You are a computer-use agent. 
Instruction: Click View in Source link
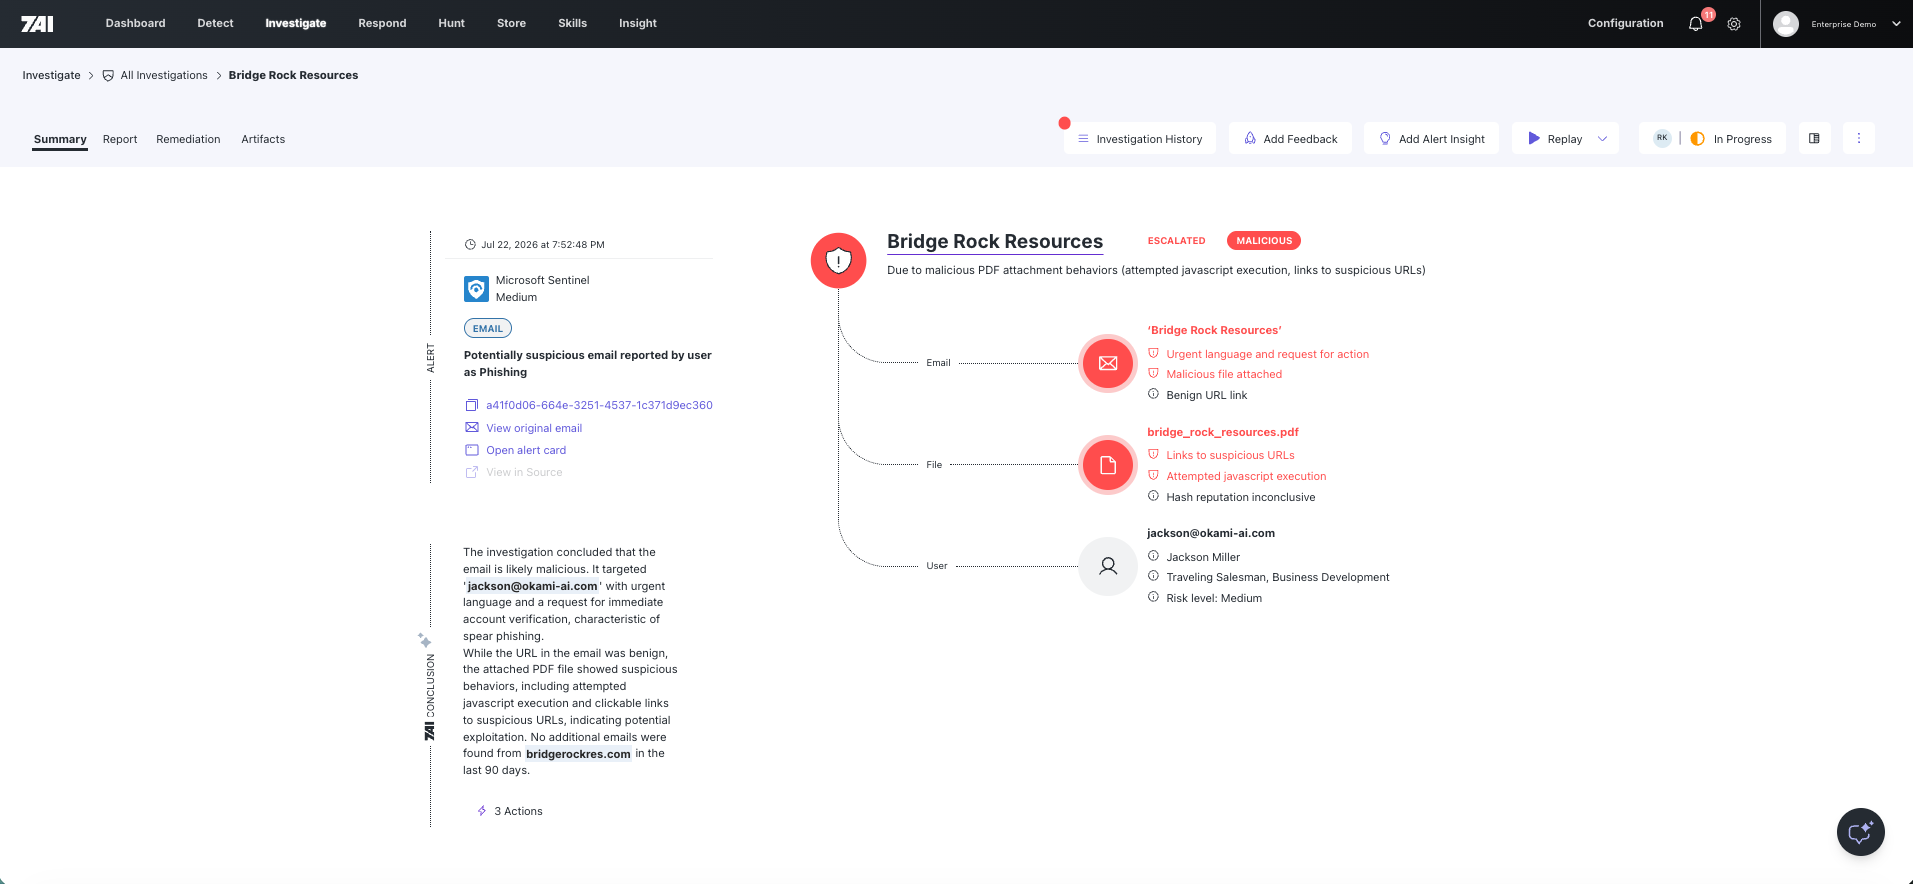524,472
